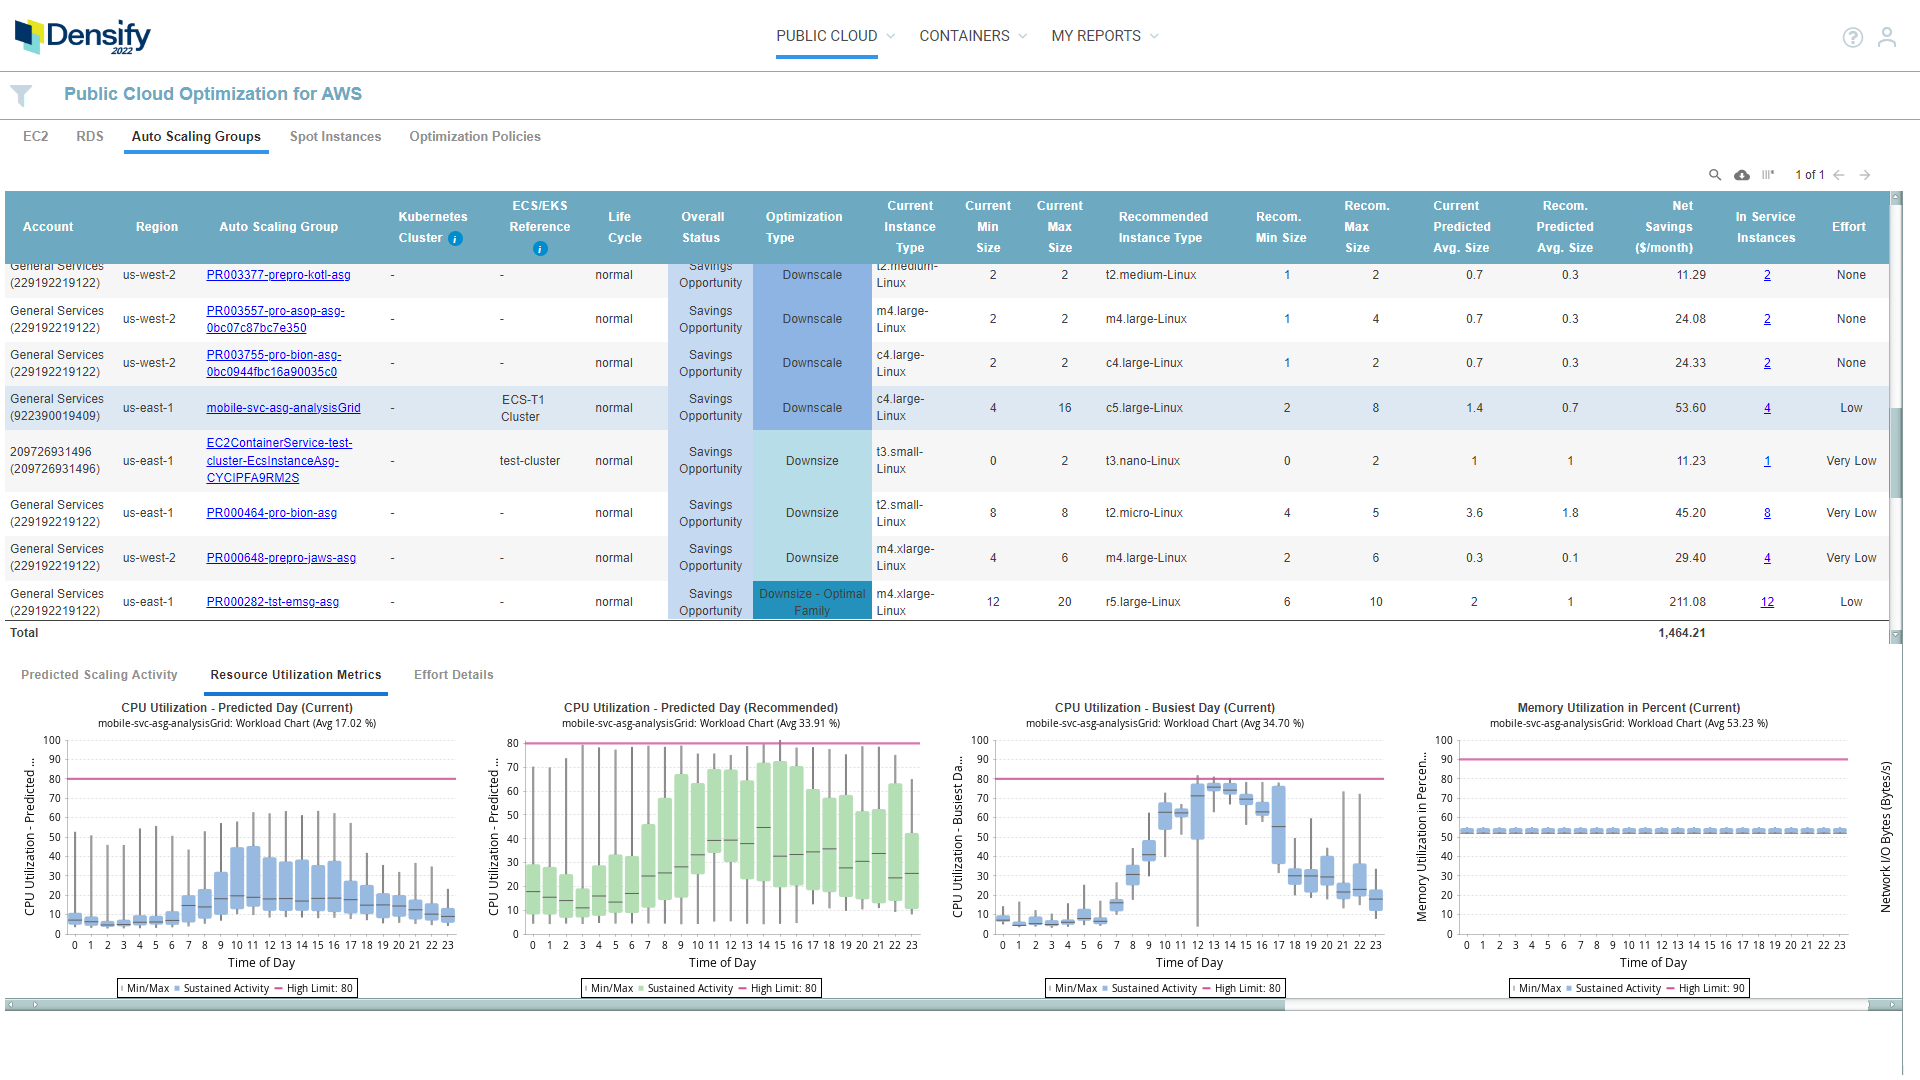Viewport: 1920px width, 1080px height.
Task: Click the Kubernetes Cluster info icon
Action: point(455,239)
